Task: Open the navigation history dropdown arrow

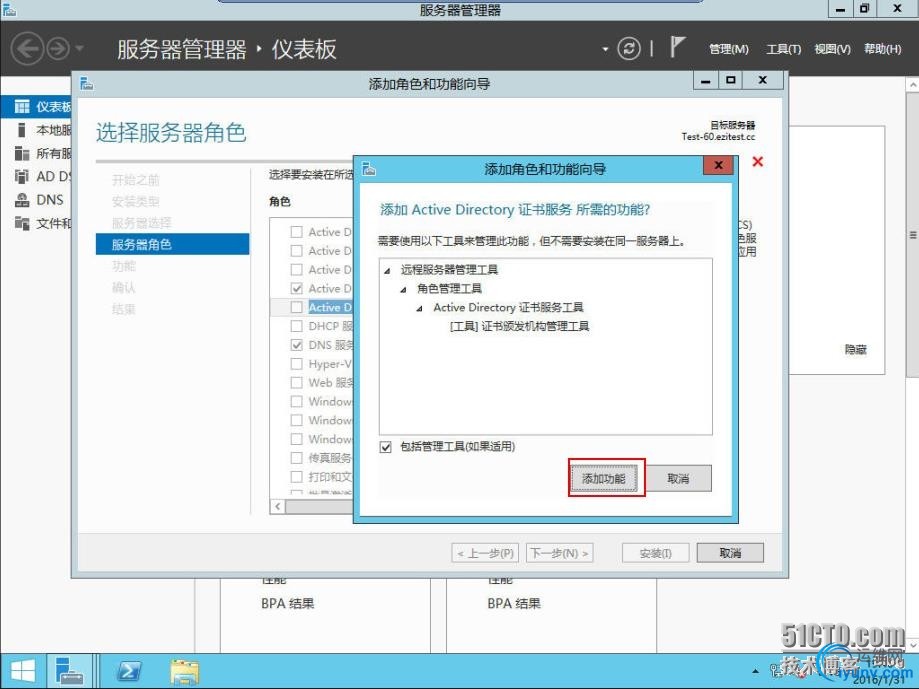Action: point(79,49)
